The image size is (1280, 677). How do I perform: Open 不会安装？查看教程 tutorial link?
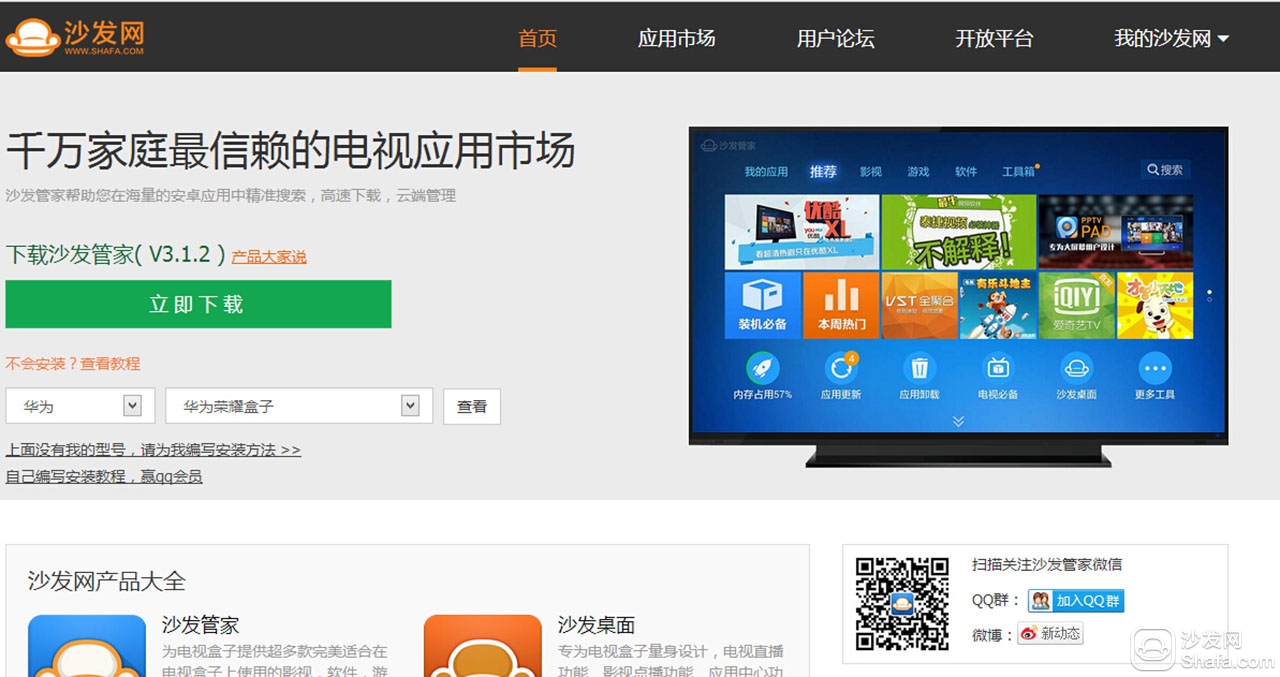click(x=73, y=363)
